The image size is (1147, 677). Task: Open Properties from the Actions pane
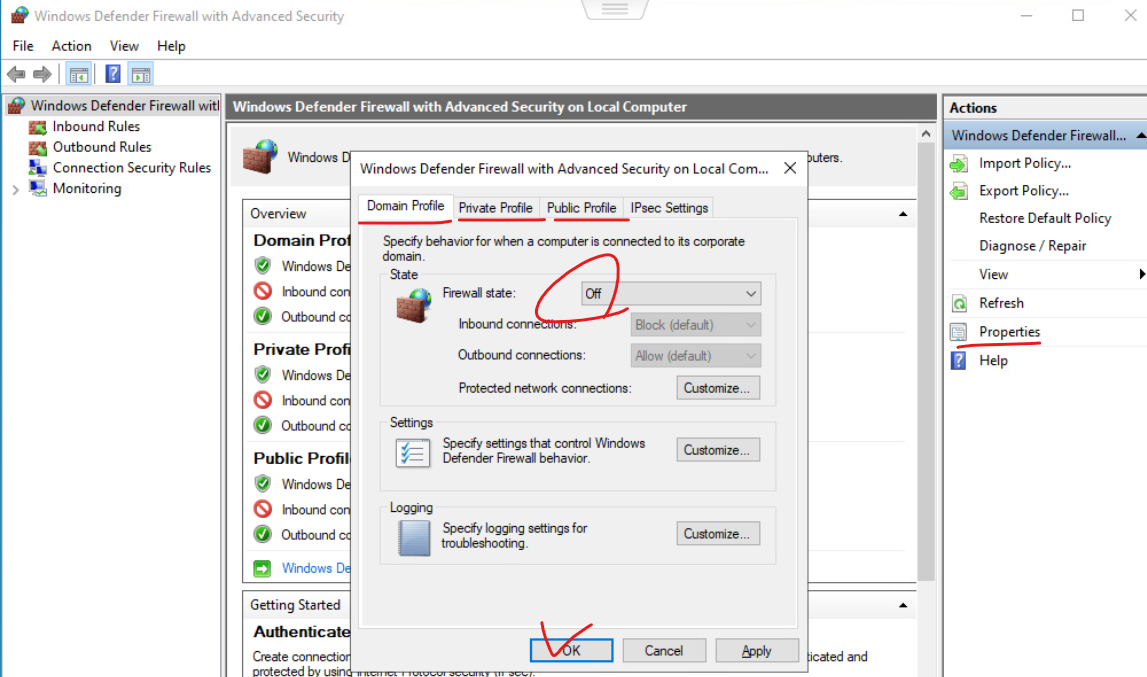point(1009,332)
